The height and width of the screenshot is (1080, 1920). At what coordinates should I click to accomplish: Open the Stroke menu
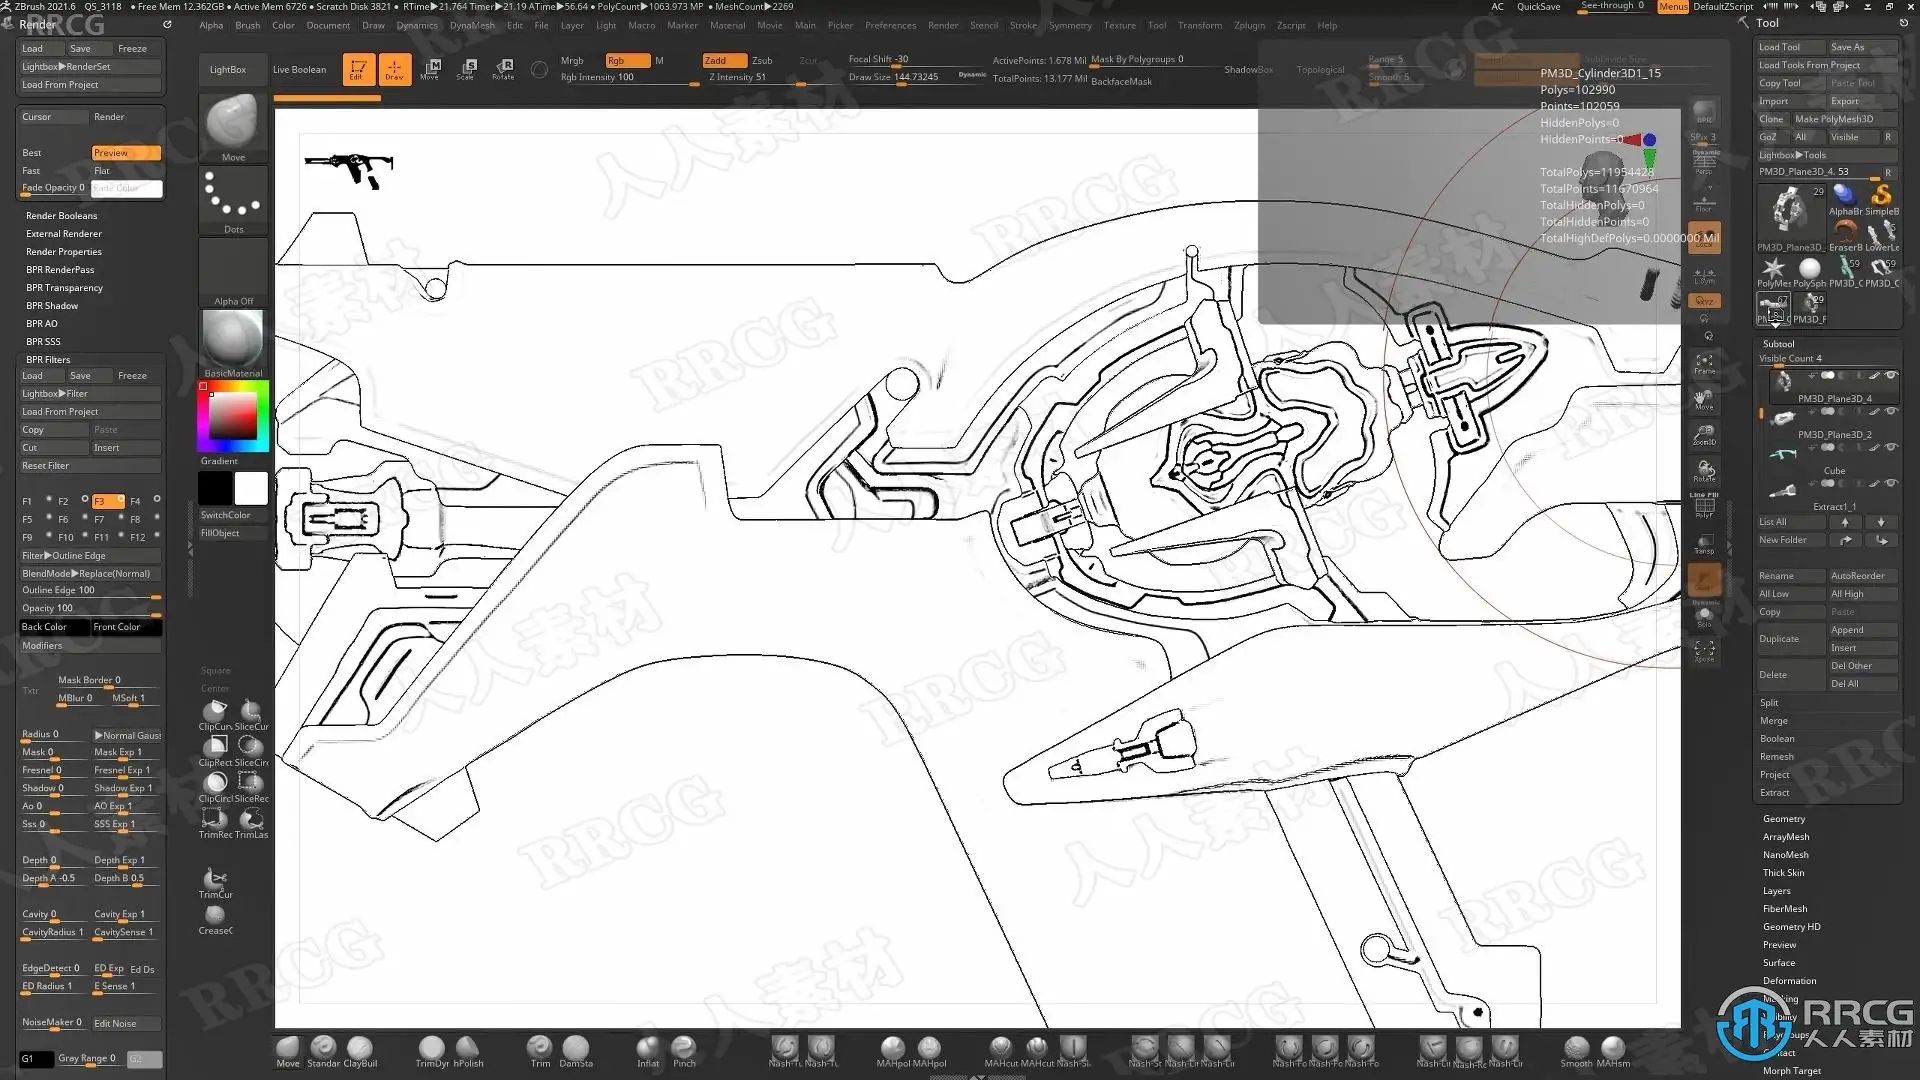coord(1023,25)
